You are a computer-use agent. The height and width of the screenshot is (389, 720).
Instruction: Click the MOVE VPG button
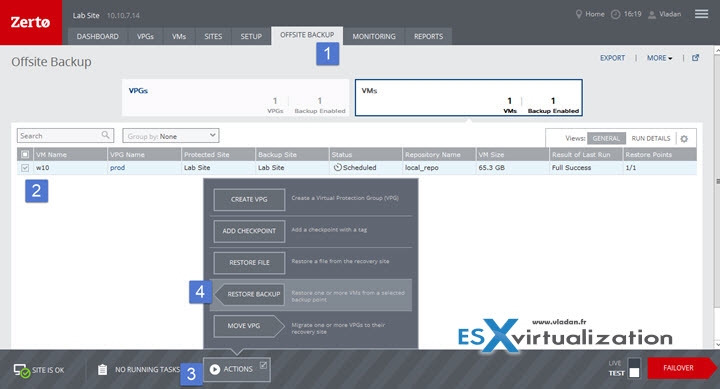pos(248,326)
